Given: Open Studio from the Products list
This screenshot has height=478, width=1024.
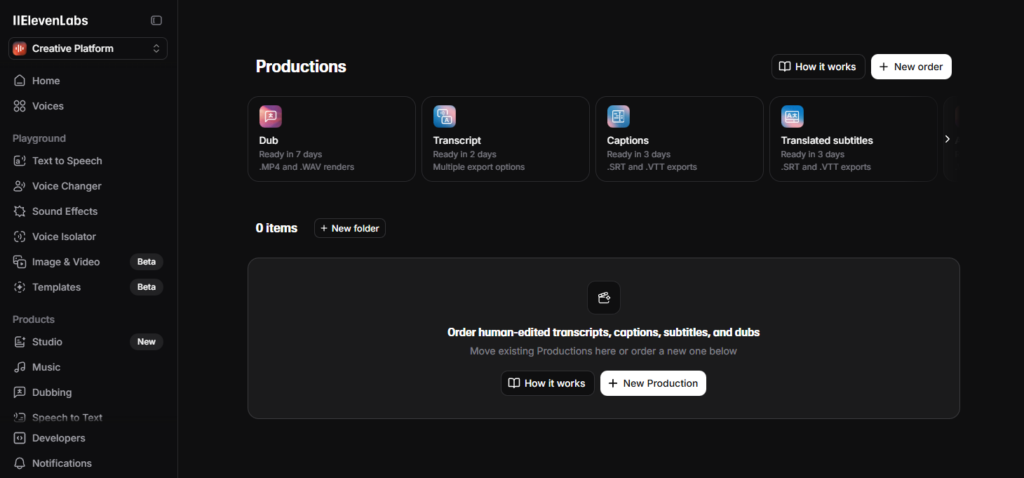Looking at the screenshot, I should pyautogui.click(x=47, y=342).
